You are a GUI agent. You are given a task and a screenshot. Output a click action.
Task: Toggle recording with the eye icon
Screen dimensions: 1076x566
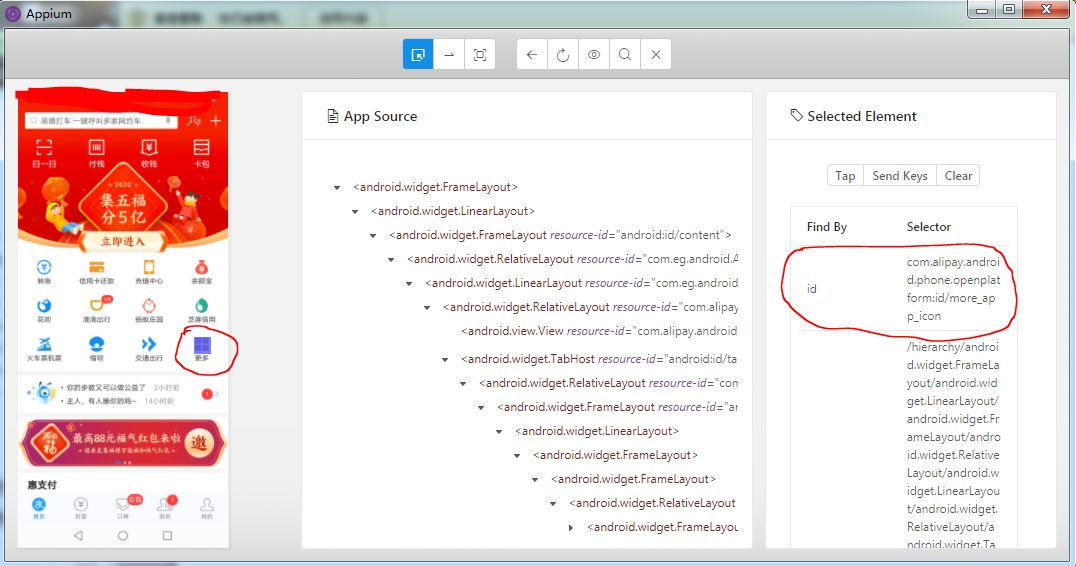(594, 54)
